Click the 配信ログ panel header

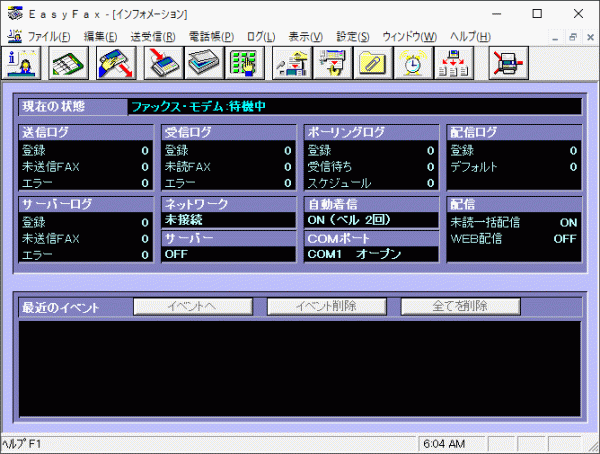[514, 132]
